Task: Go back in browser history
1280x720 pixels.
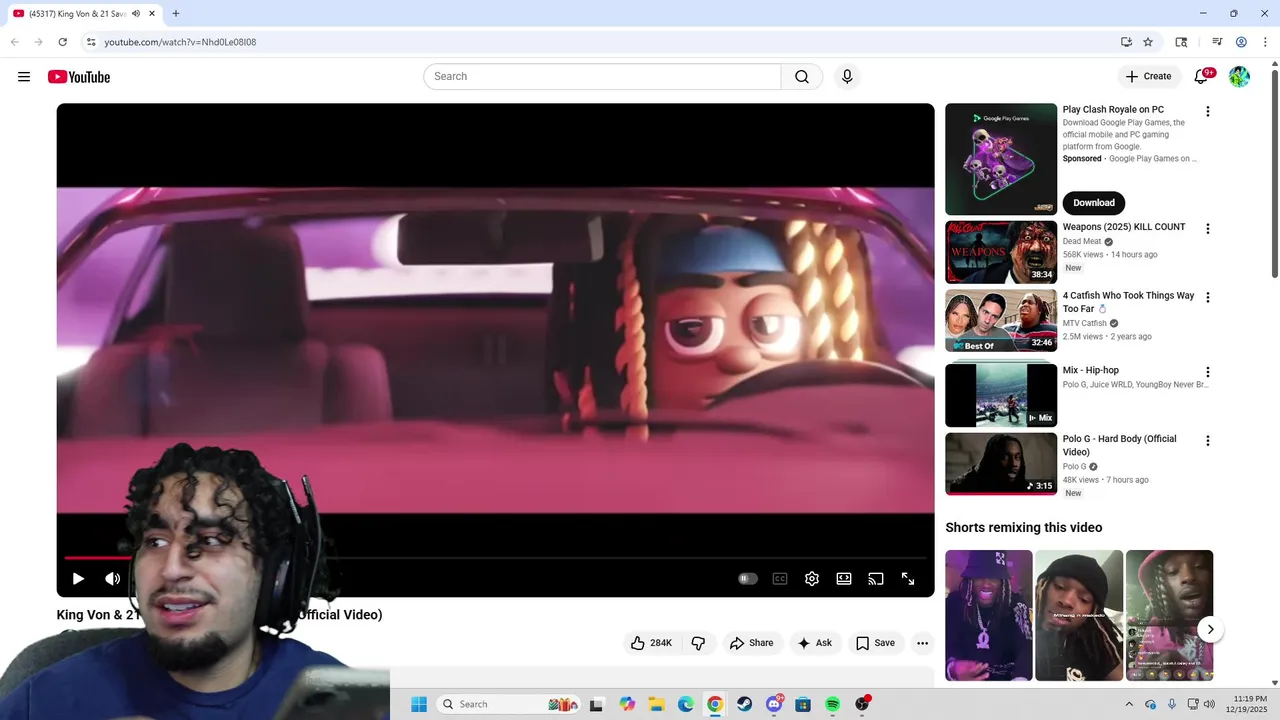Action: (14, 42)
